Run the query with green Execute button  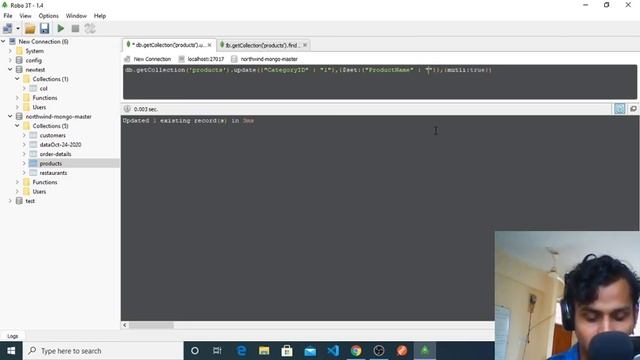tap(61, 28)
